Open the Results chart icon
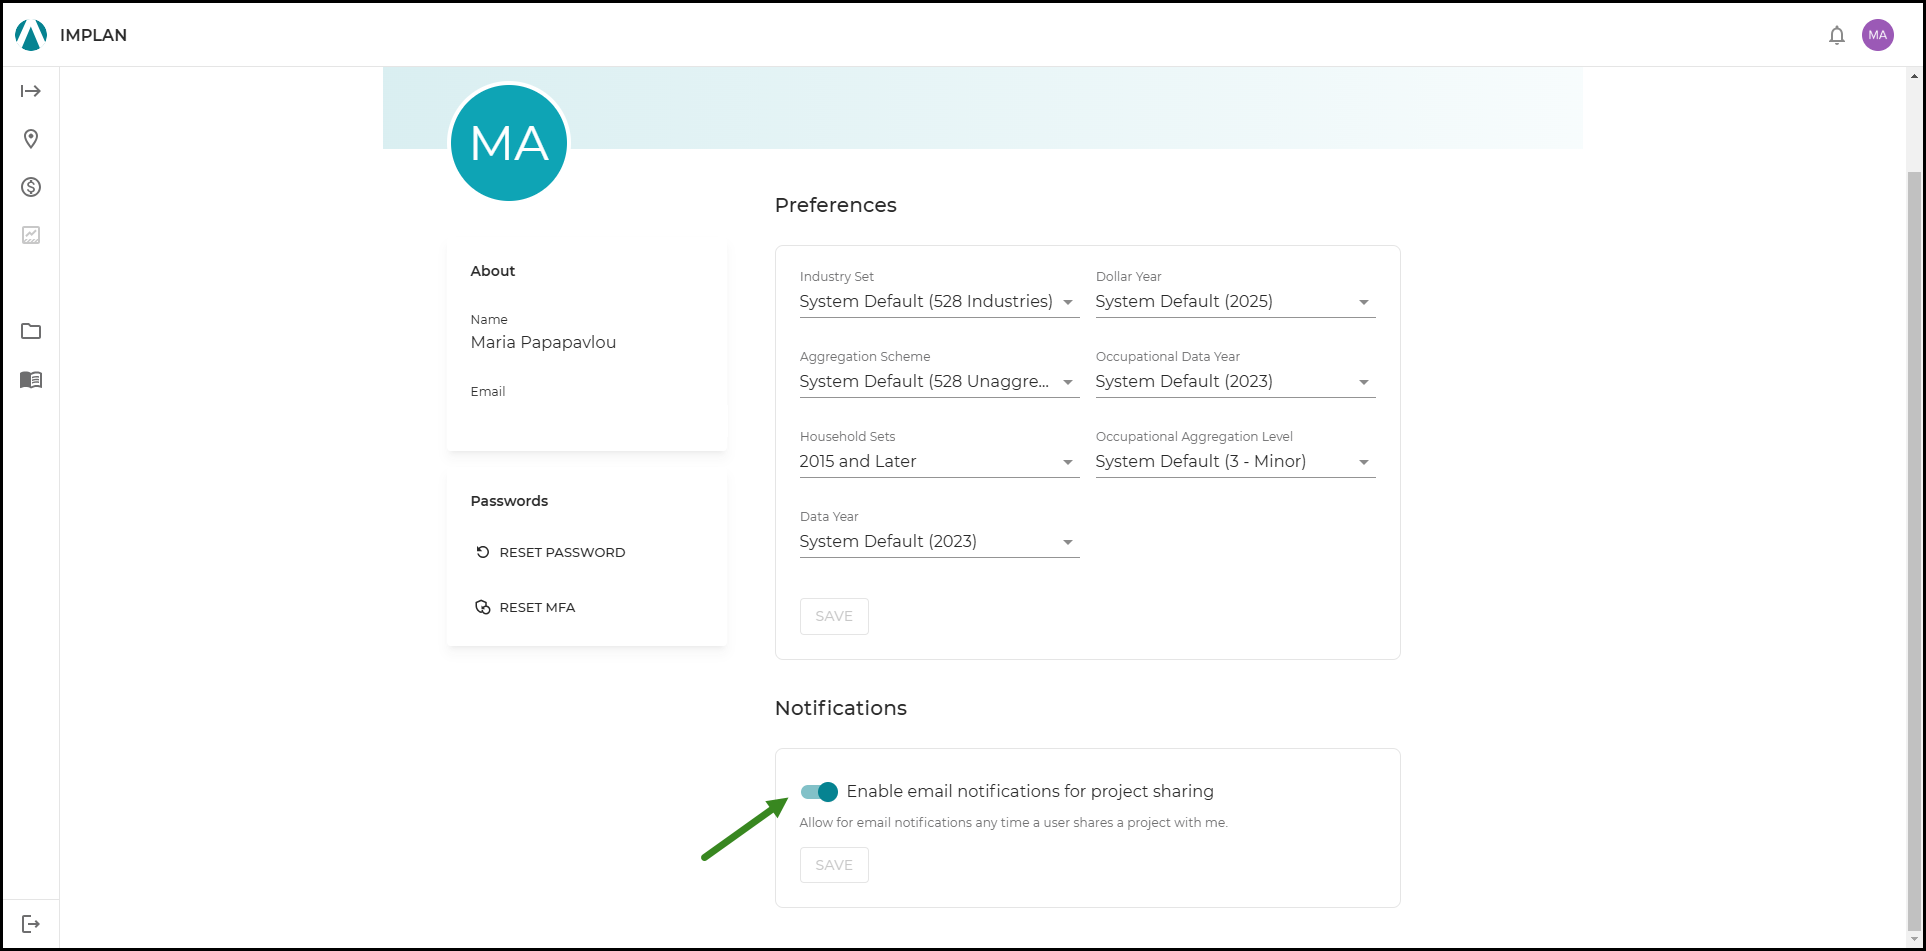 tap(31, 235)
